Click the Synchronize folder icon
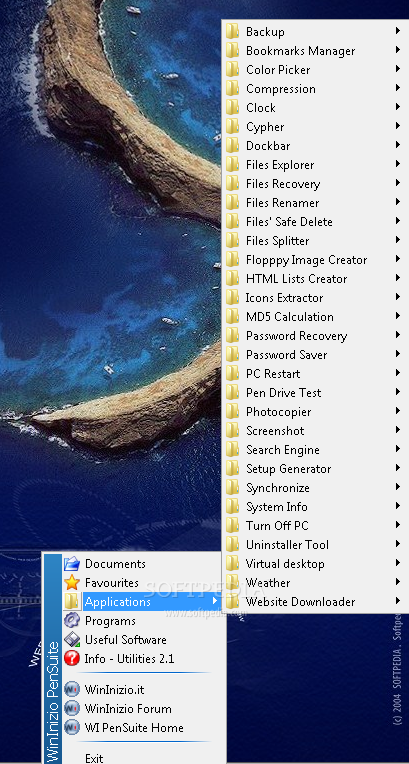409x764 pixels. [233, 488]
